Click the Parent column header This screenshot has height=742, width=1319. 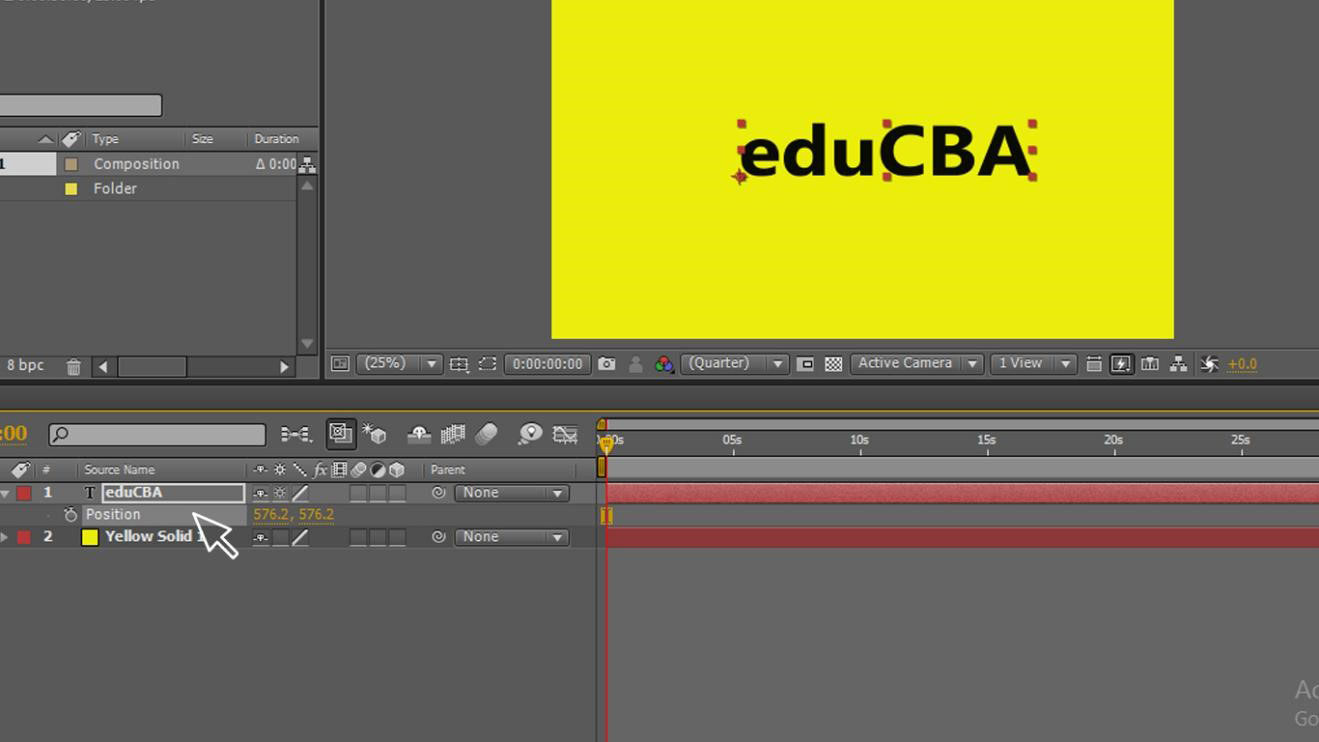pyautogui.click(x=447, y=470)
